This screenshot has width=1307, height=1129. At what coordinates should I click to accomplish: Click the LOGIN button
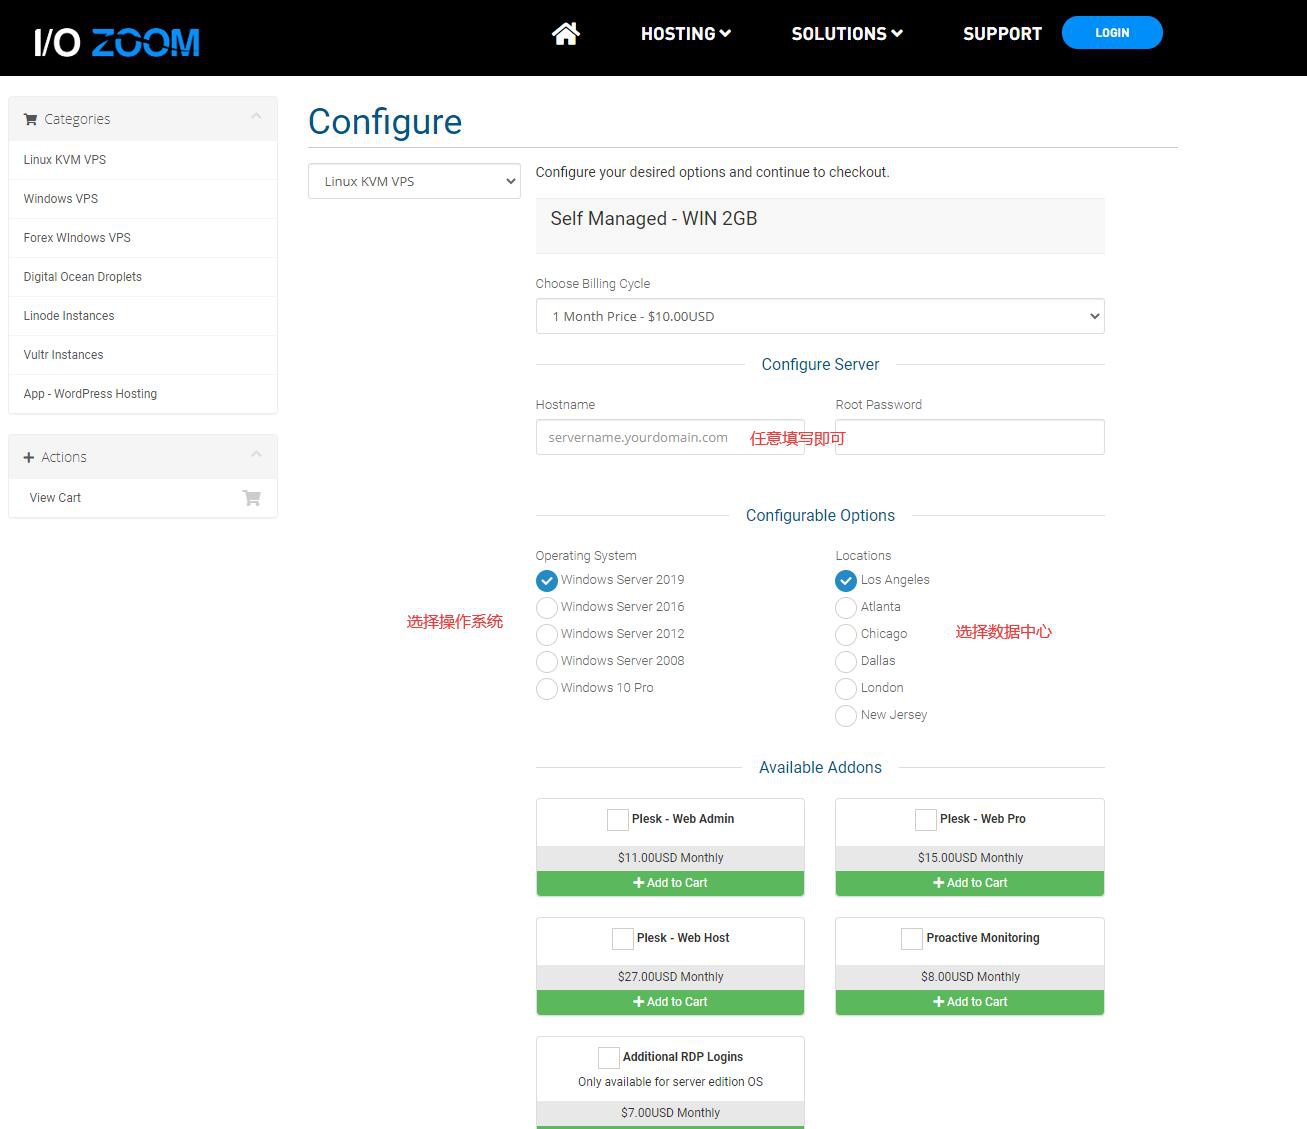(x=1112, y=33)
